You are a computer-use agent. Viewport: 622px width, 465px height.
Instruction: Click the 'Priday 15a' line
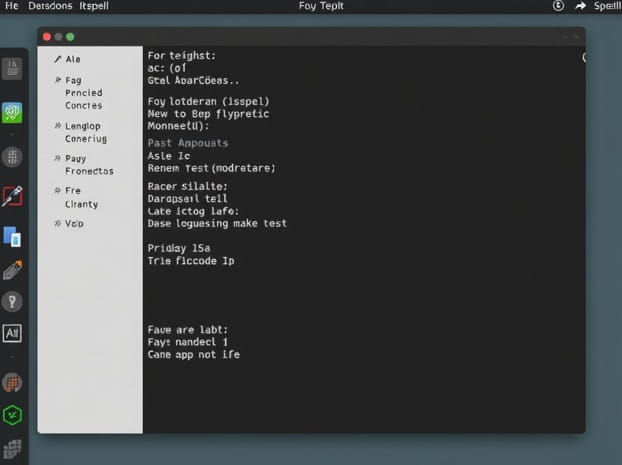(x=179, y=248)
